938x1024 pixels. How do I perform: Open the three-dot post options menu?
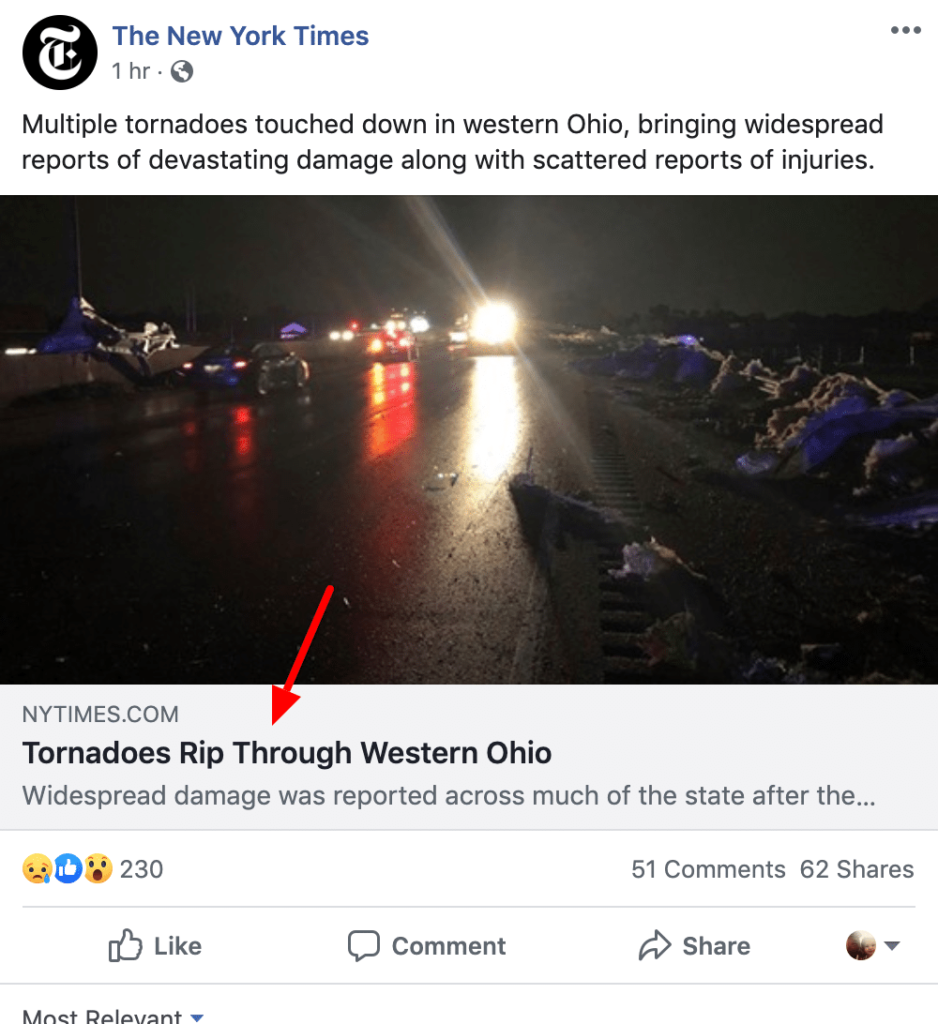905,31
